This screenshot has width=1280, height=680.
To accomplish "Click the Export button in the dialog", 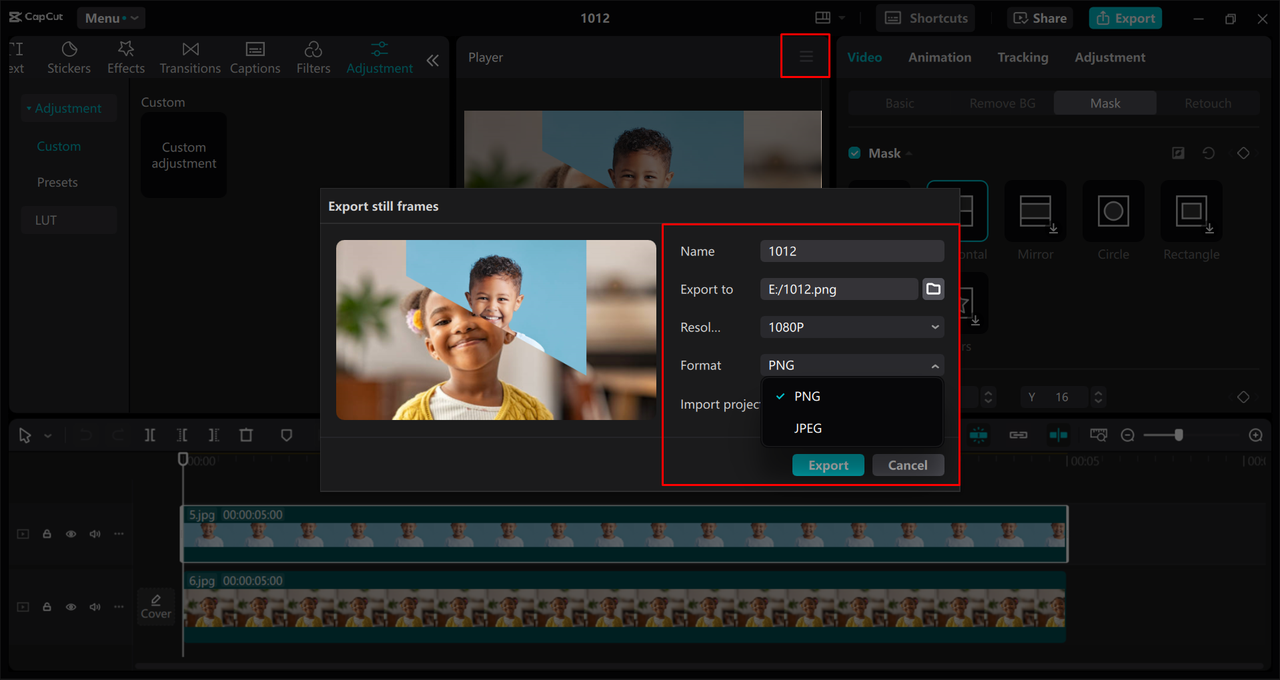I will click(828, 464).
